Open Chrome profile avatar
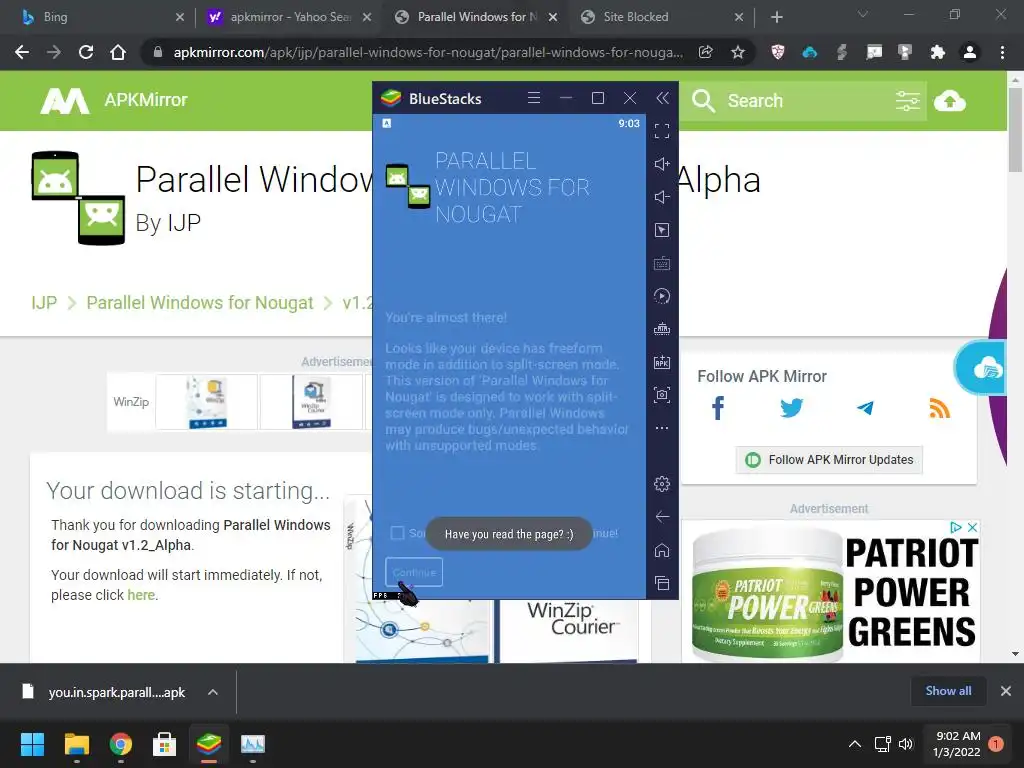This screenshot has height=768, width=1024. click(970, 52)
